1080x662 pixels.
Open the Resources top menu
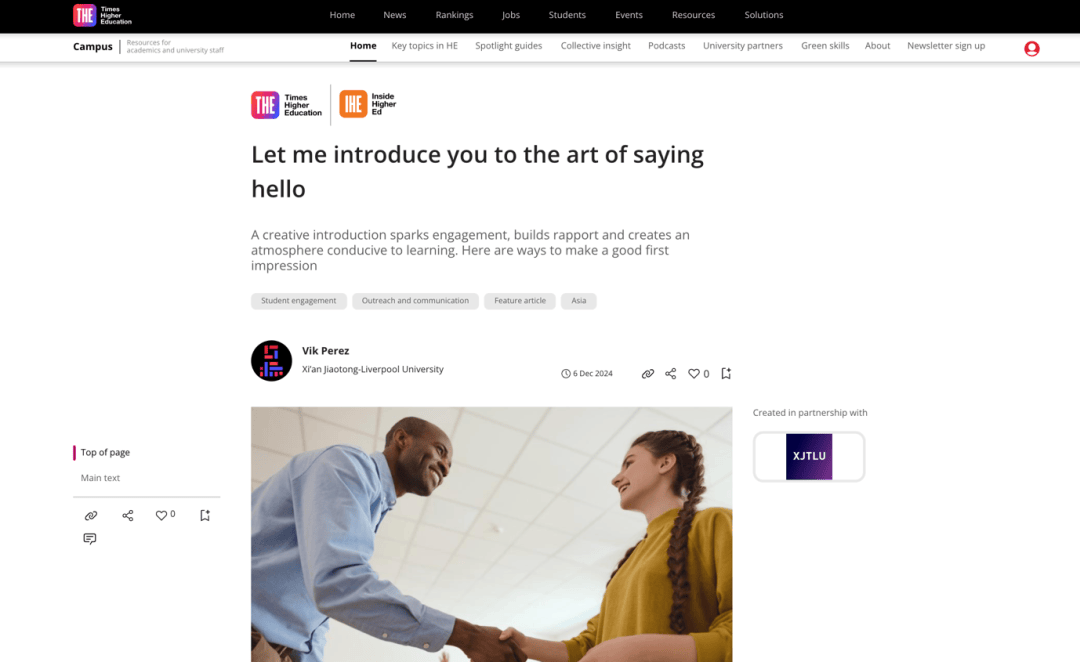tap(693, 15)
